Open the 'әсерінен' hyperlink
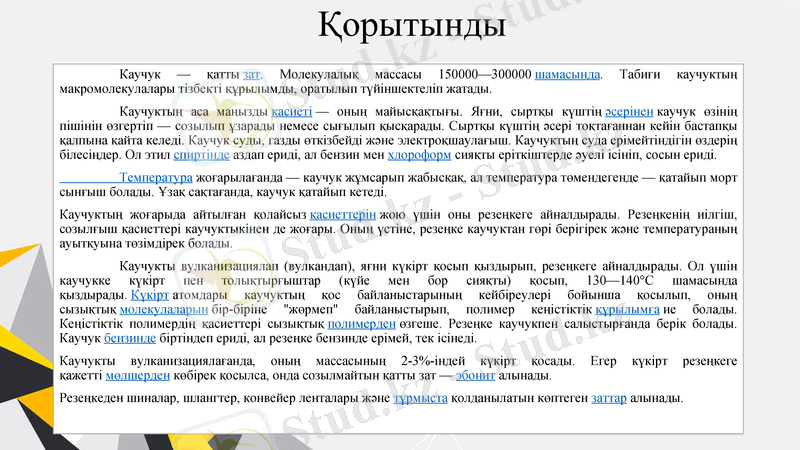 click(x=629, y=112)
